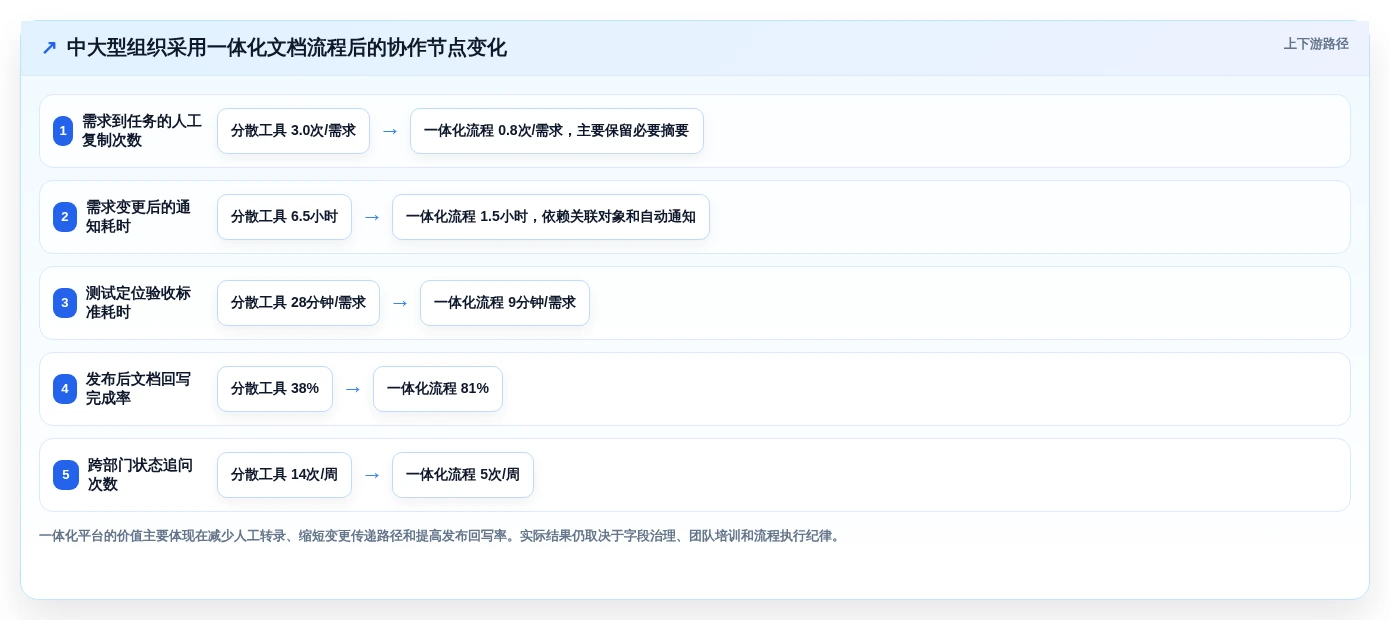The width and height of the screenshot is (1390, 620).
Task: Click the label 需求到任务的人工复制次数
Action: [142, 131]
